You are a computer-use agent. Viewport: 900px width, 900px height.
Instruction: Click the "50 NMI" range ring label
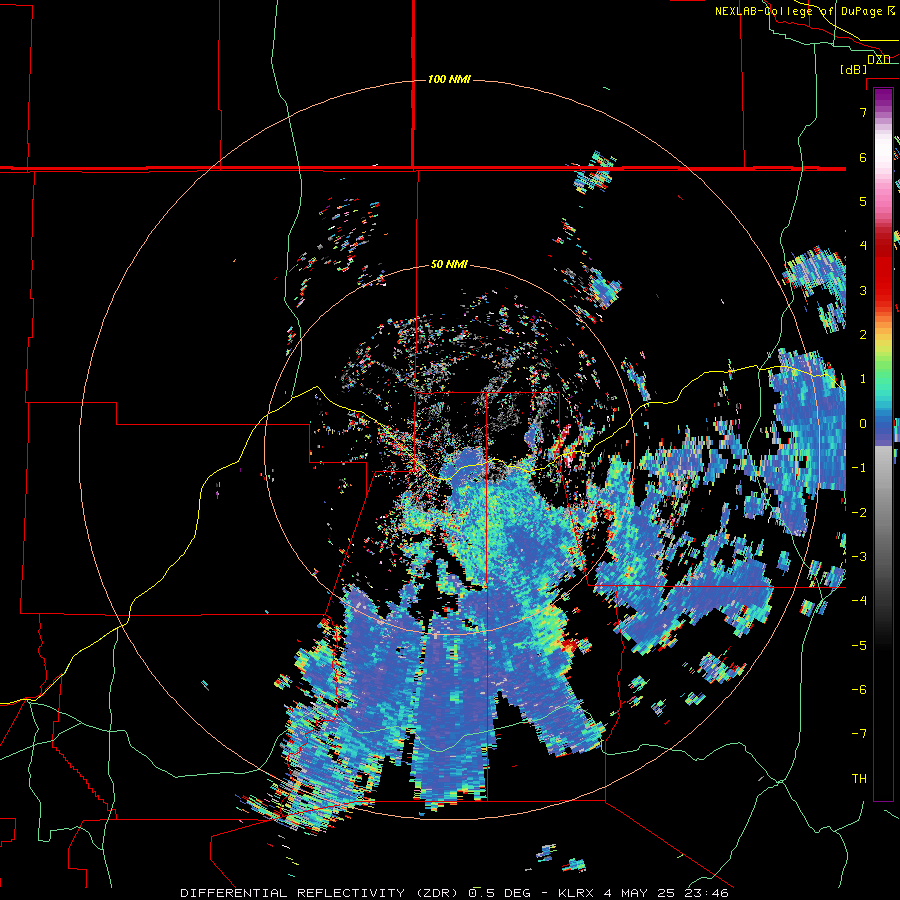pyautogui.click(x=449, y=265)
